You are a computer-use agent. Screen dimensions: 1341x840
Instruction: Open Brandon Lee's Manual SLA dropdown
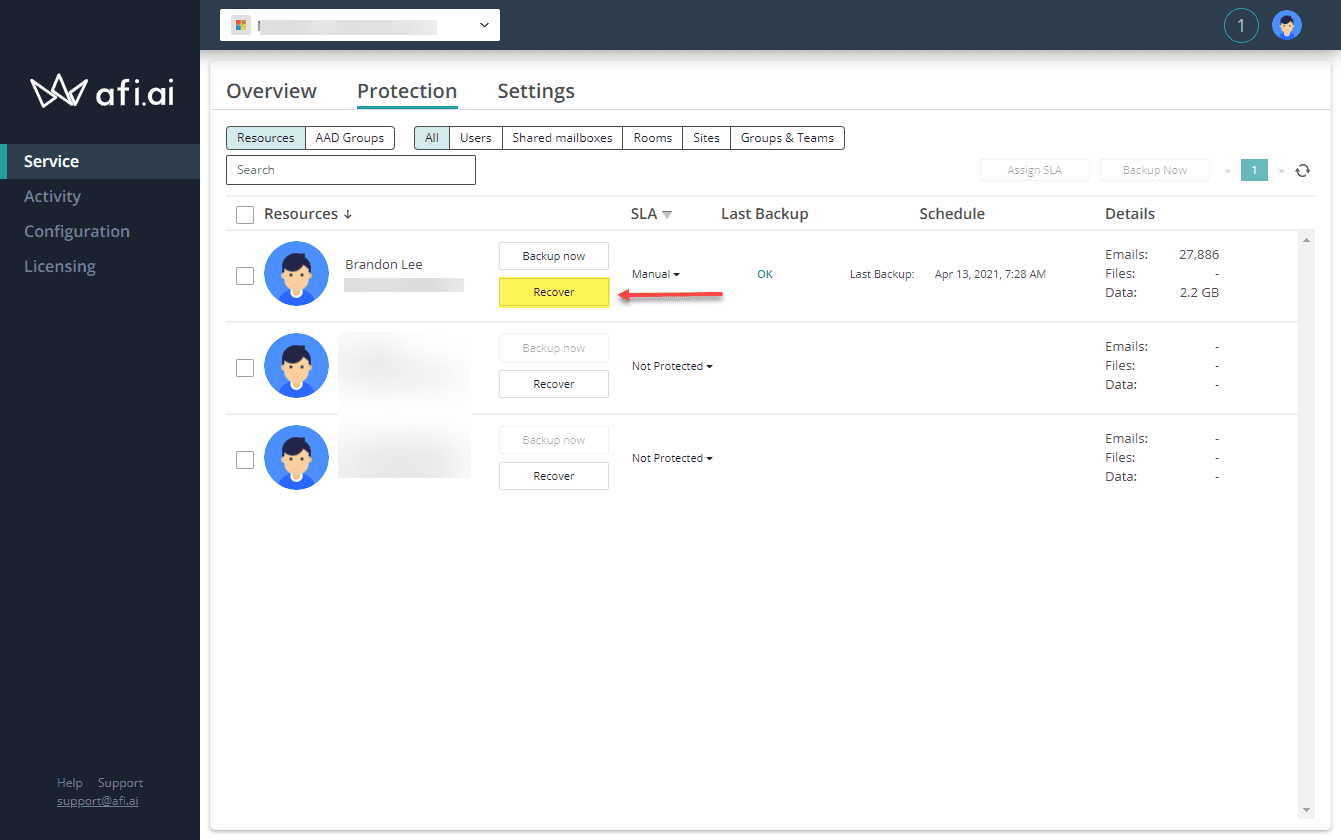pos(655,273)
